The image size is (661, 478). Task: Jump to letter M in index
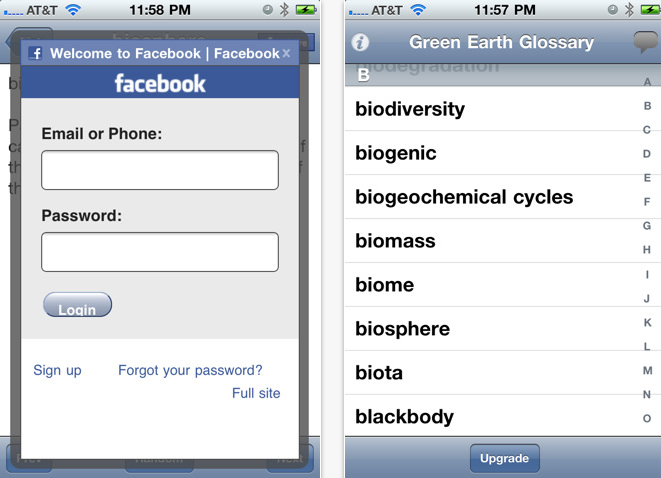pos(647,371)
